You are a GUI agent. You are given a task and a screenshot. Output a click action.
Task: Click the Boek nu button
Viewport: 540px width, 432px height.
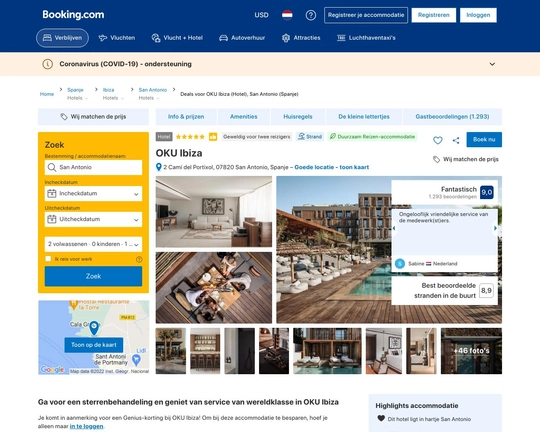pyautogui.click(x=484, y=140)
